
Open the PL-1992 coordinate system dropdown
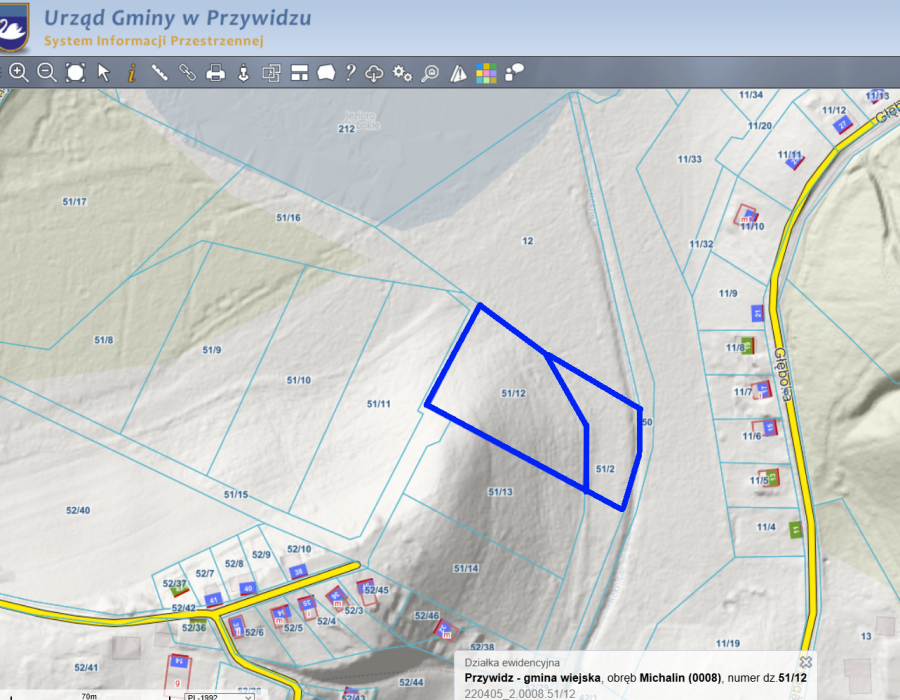224,697
